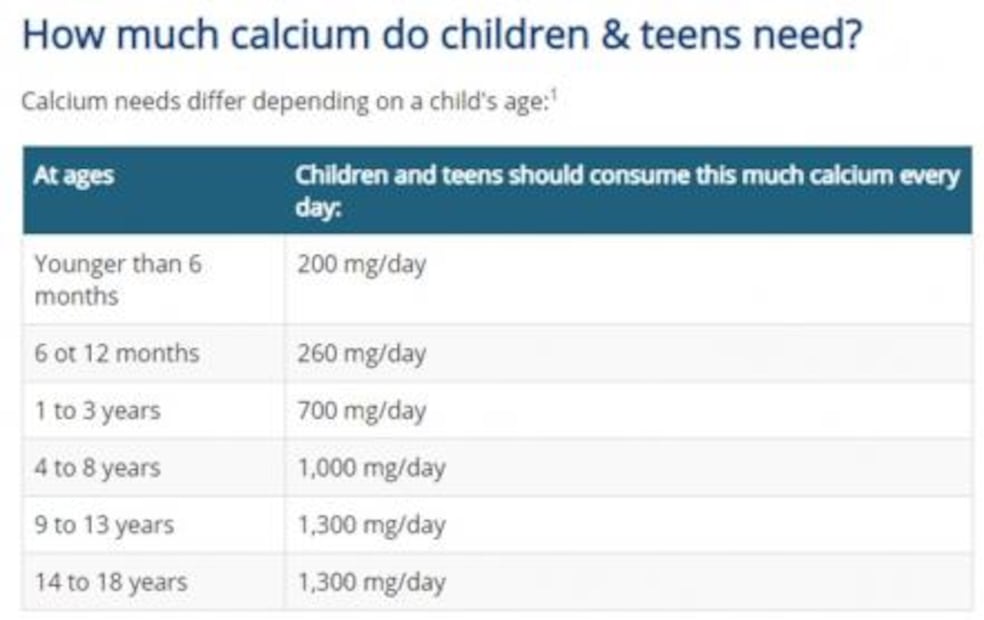Viewport: 984px width, 620px height.
Task: Click the '200 mg/day' value
Action: click(x=361, y=266)
